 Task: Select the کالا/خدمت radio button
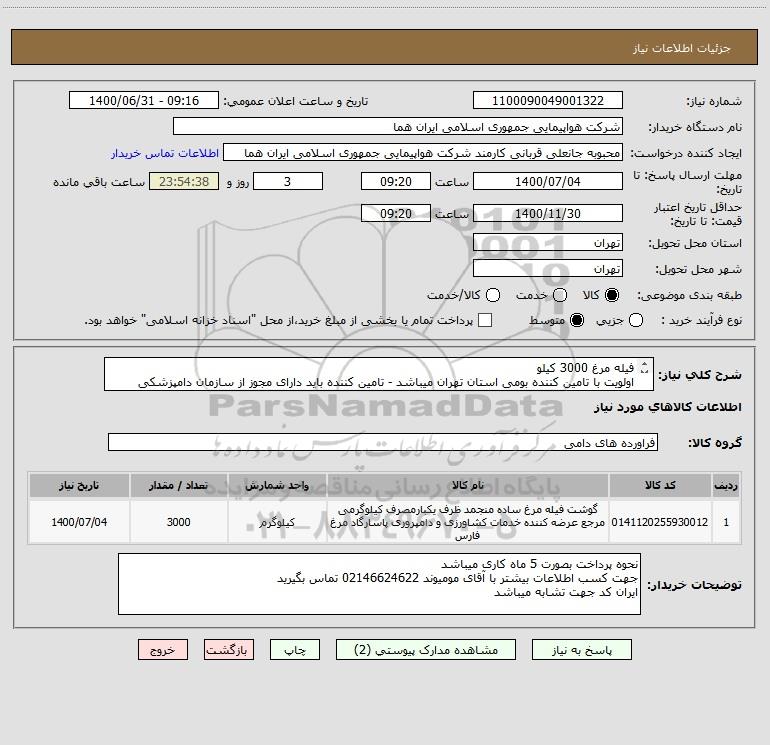tap(493, 295)
